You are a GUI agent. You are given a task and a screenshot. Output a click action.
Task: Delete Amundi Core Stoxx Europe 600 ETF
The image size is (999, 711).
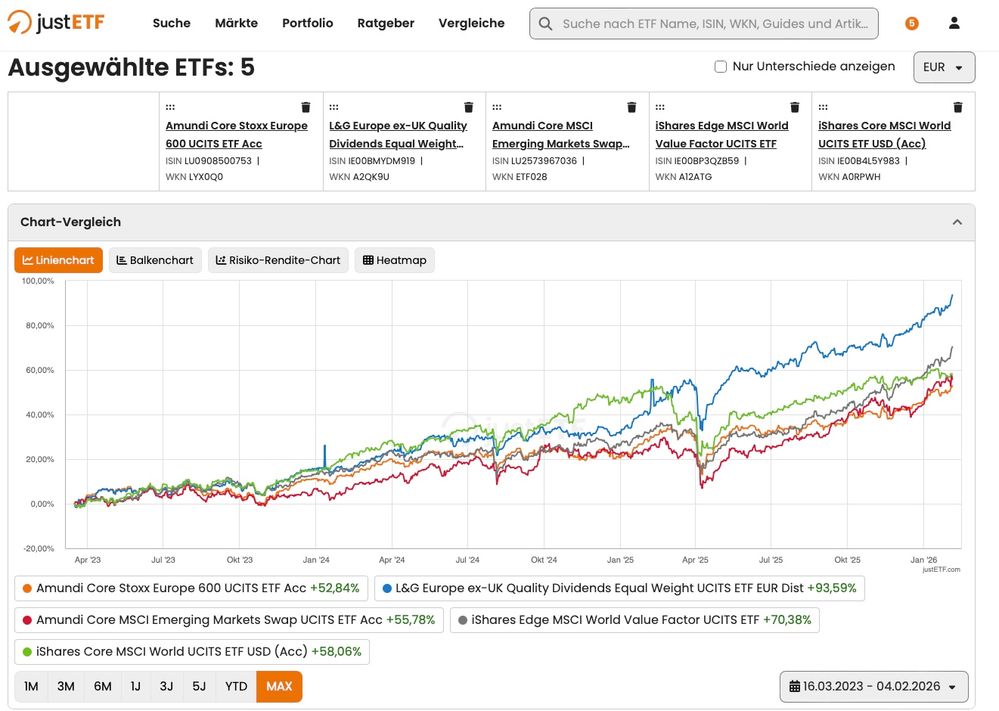click(306, 107)
